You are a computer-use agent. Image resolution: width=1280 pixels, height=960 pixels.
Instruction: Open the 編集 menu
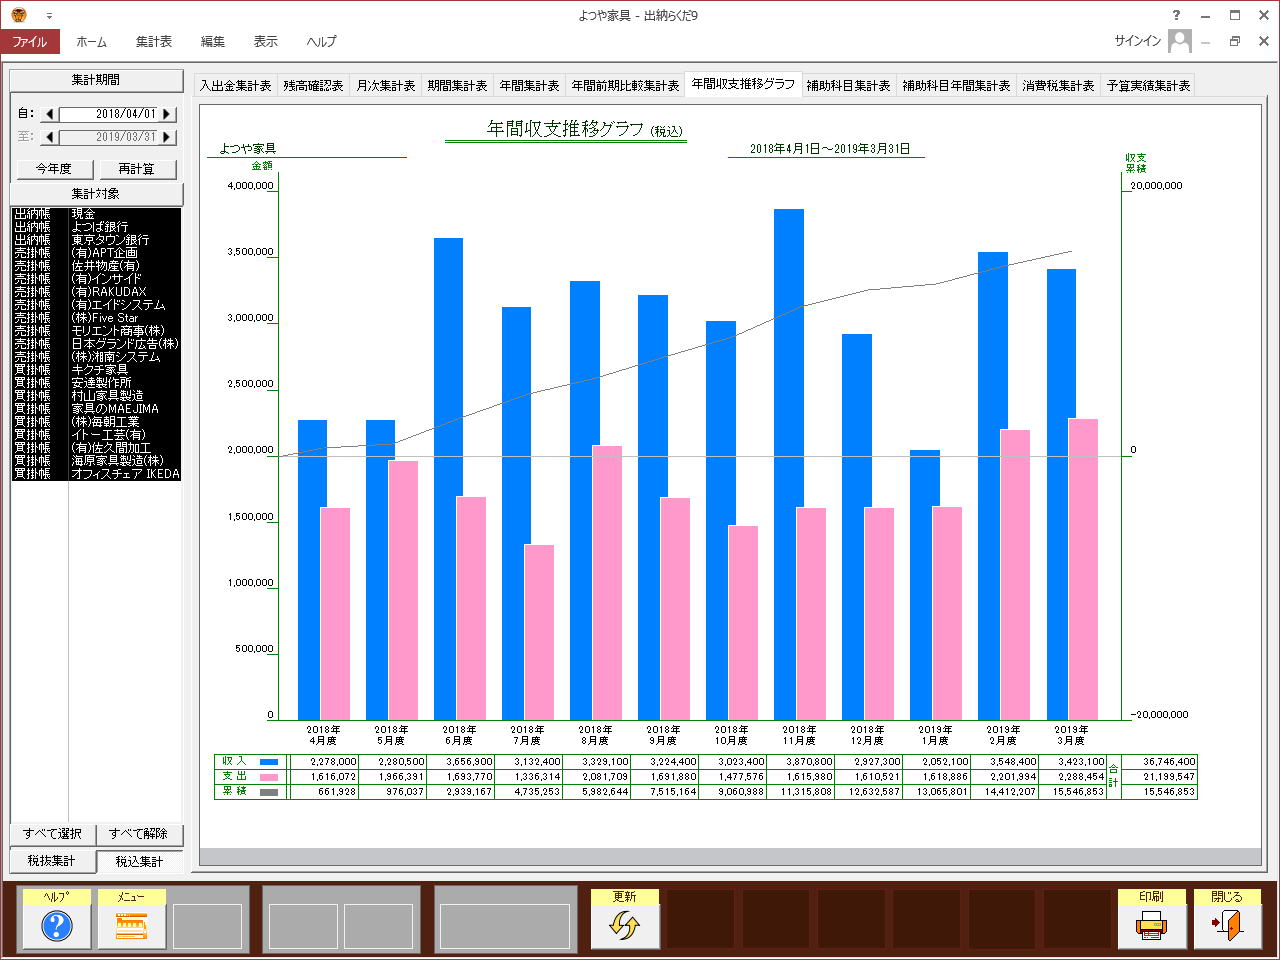click(x=213, y=41)
